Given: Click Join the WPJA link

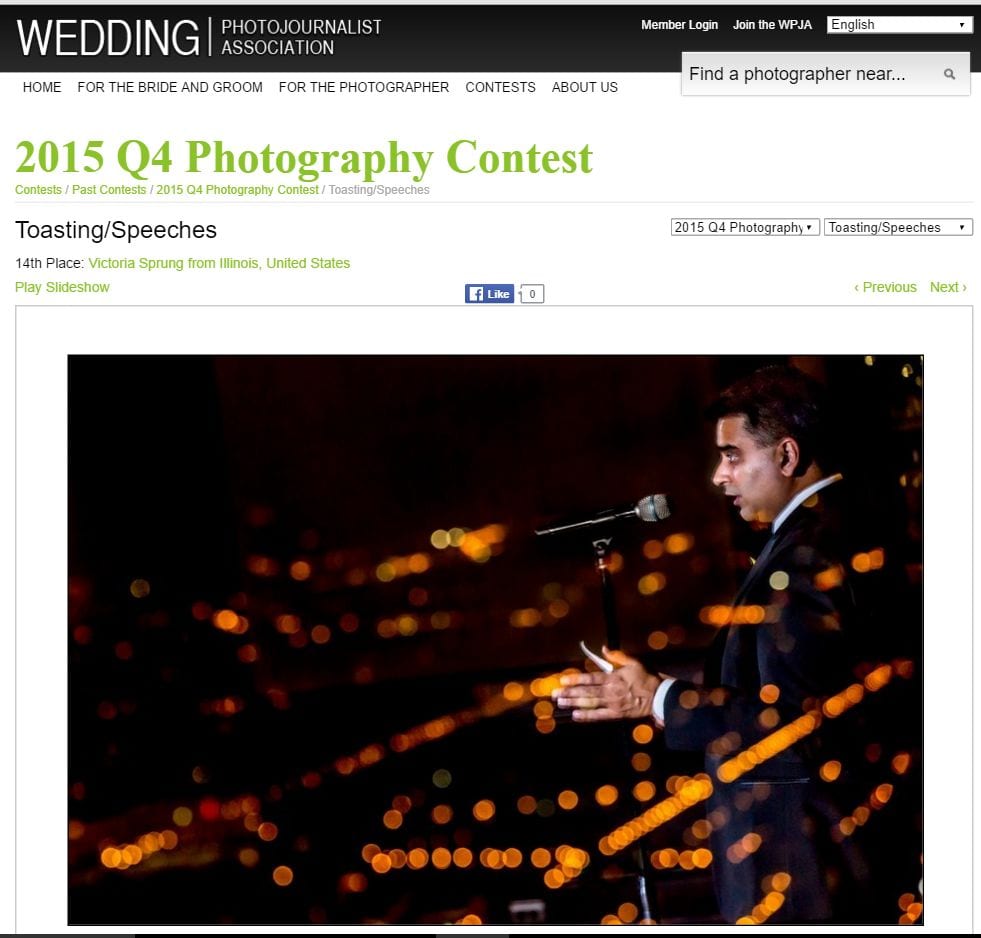Looking at the screenshot, I should click(x=772, y=24).
